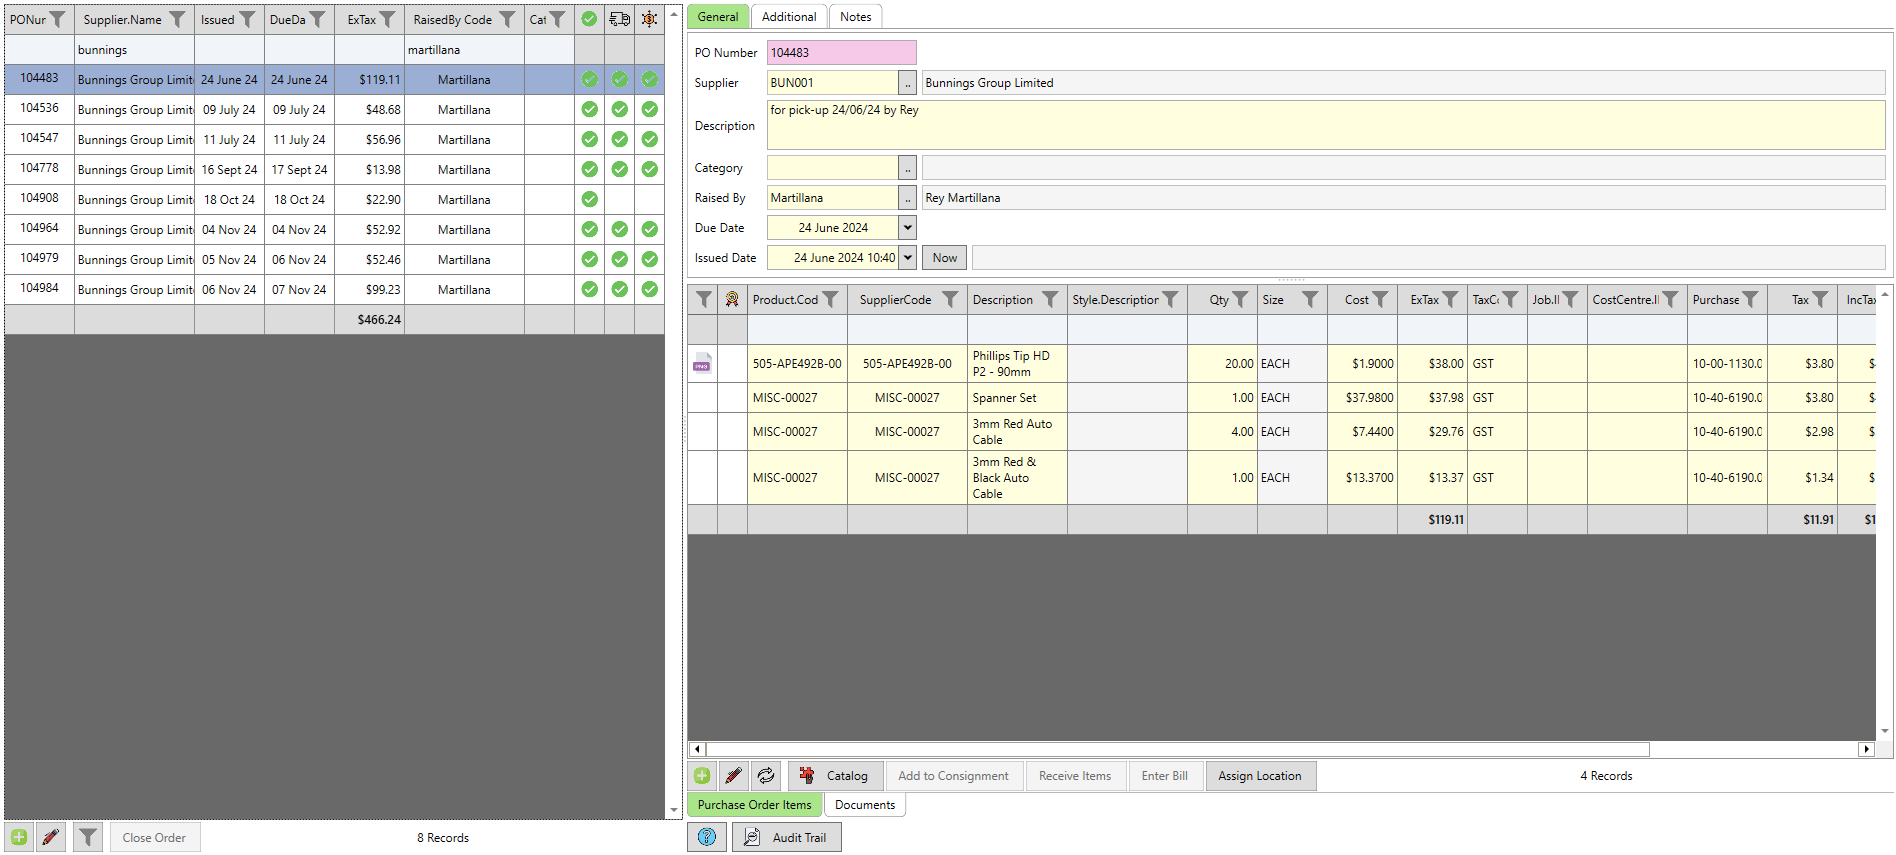Viewport: 1896px width, 855px height.
Task: Click Assign Location button
Action: tap(1260, 775)
